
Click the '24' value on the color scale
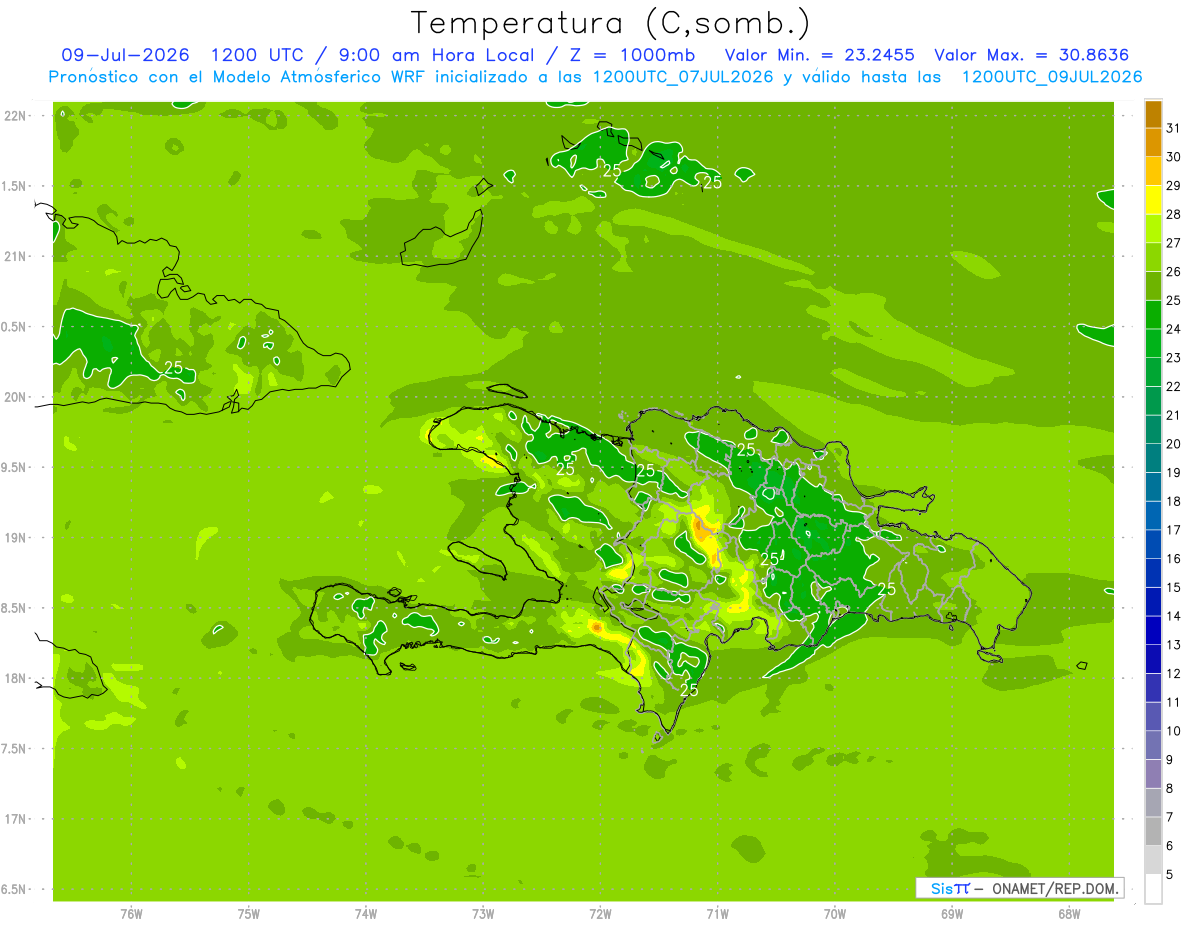pos(1173,329)
